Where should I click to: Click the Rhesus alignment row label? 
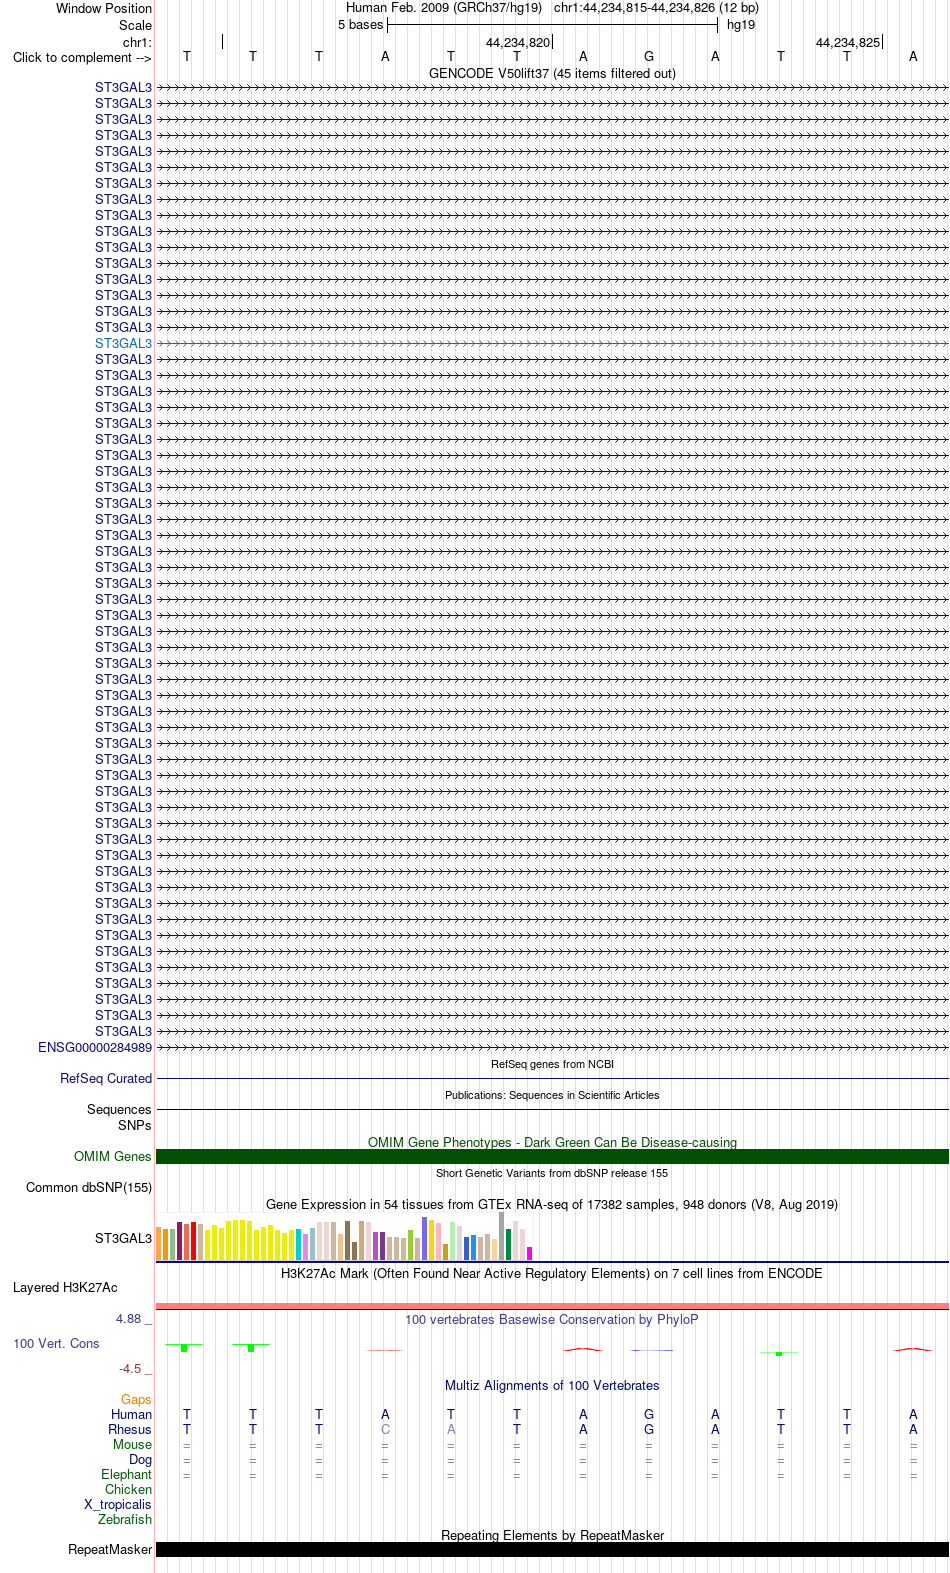coord(130,1429)
